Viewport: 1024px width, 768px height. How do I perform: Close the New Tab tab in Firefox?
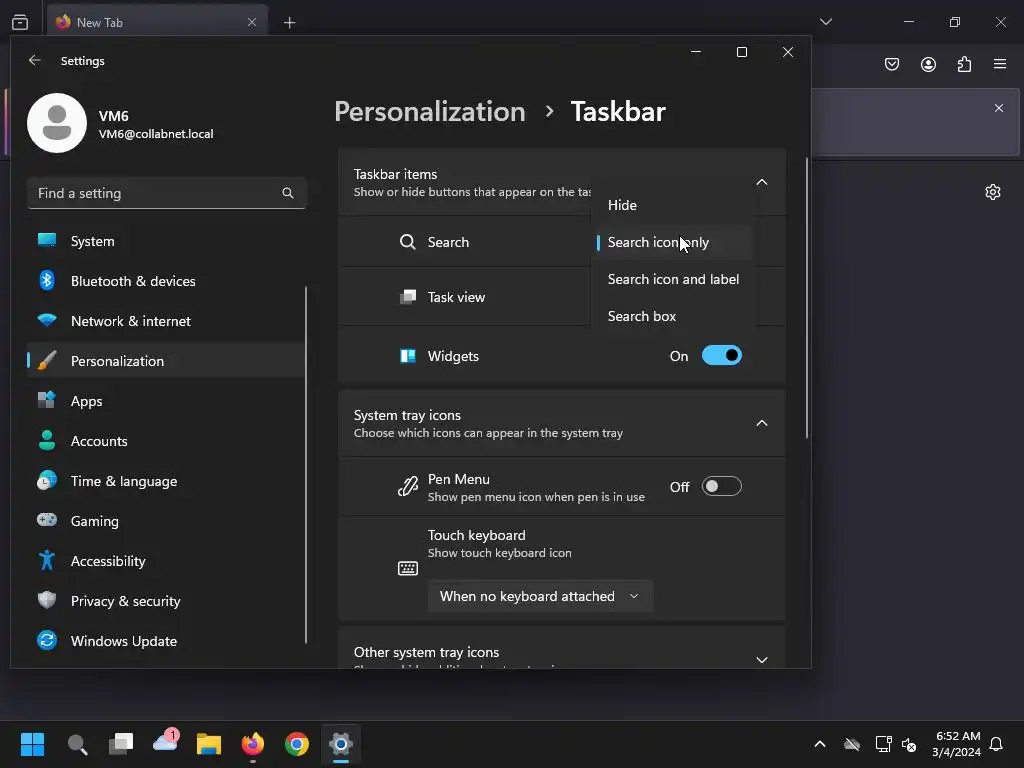pos(252,22)
